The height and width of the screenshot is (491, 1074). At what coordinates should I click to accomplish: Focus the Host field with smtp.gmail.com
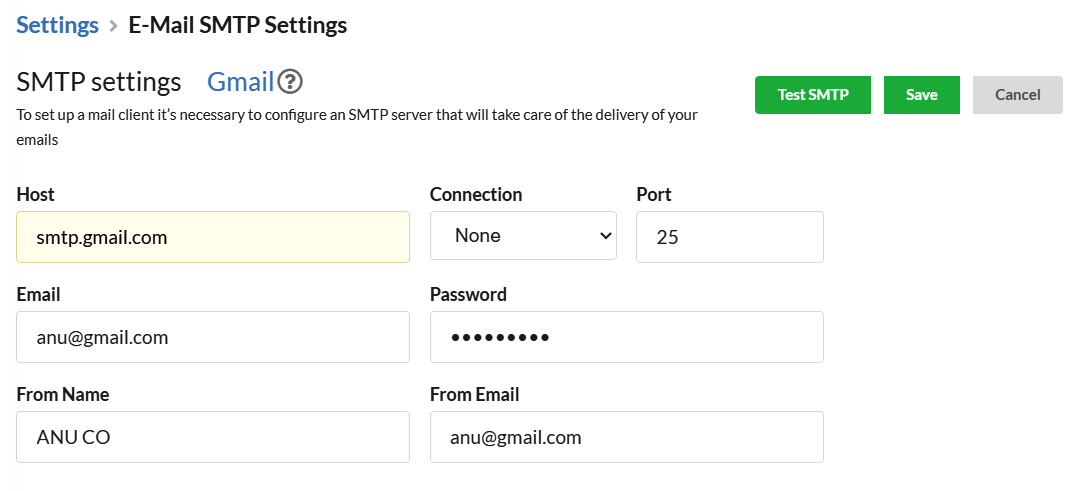pos(213,237)
